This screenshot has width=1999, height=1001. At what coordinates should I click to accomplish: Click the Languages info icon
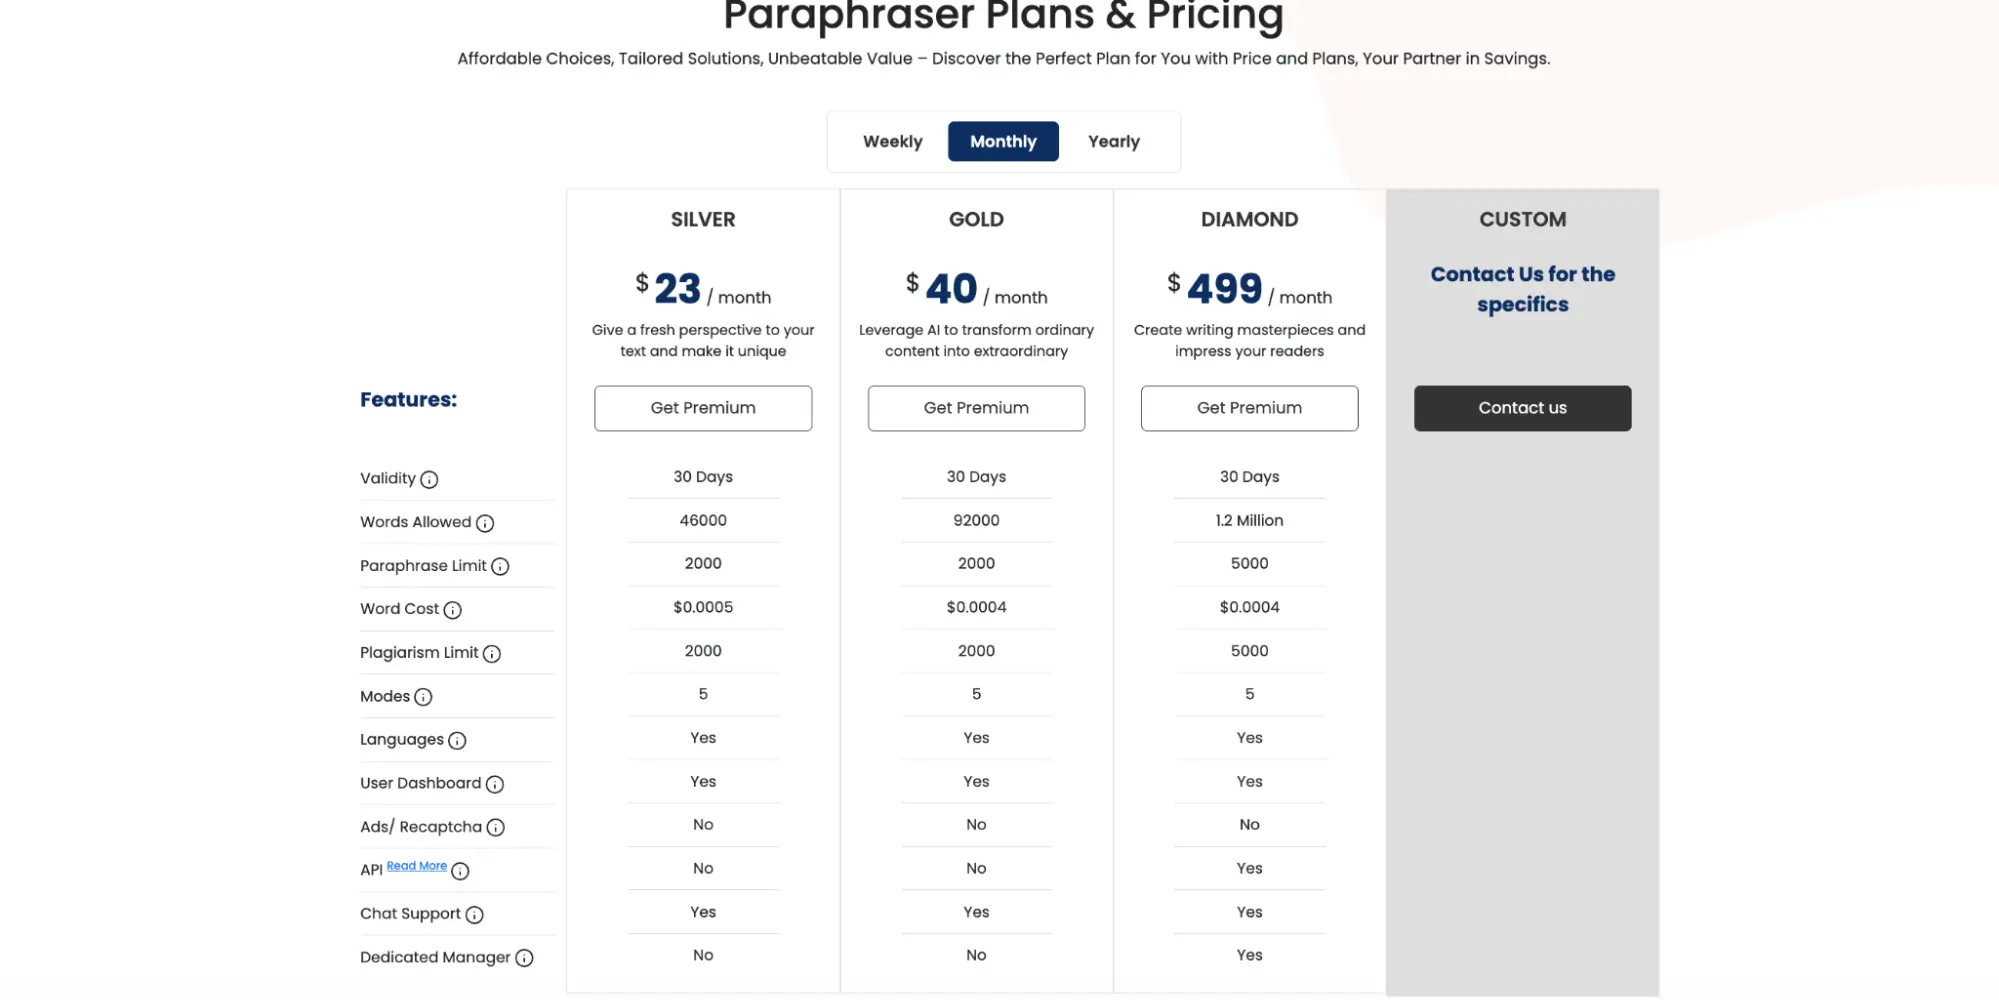click(x=457, y=741)
